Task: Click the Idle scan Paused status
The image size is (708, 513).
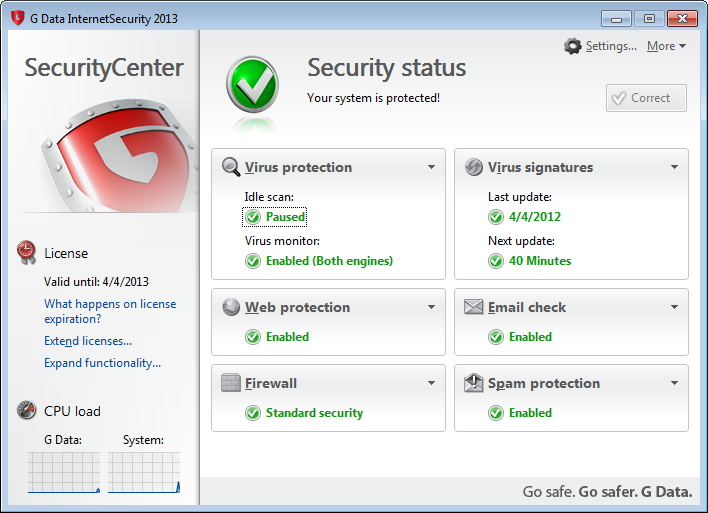Action: 285,217
